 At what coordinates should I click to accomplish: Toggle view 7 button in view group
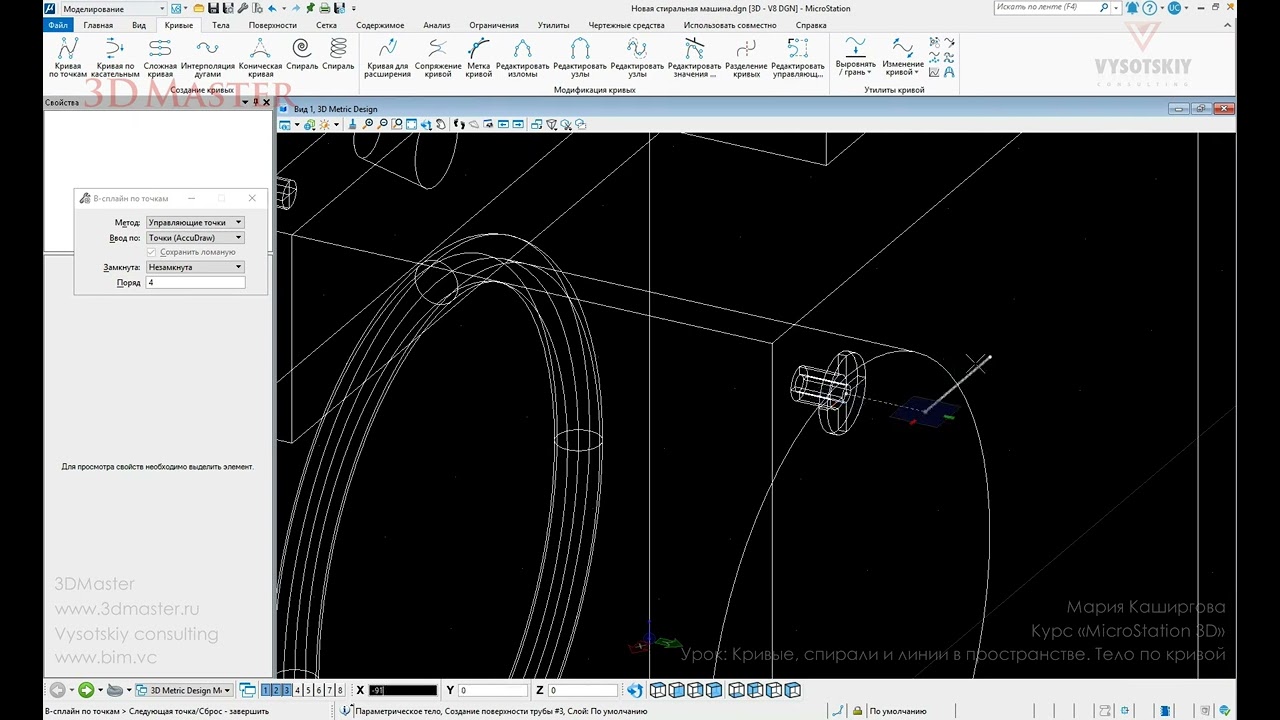tap(330, 690)
